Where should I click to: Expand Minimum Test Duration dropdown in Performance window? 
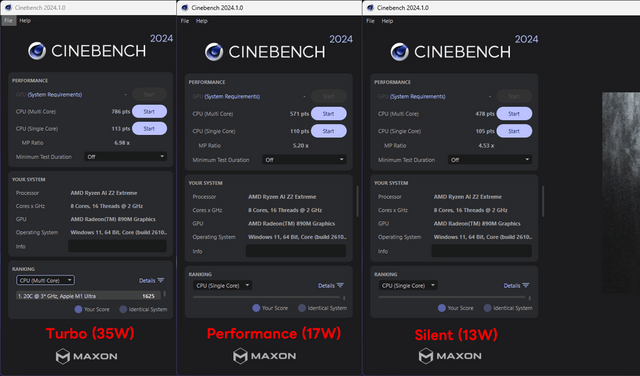(304, 160)
